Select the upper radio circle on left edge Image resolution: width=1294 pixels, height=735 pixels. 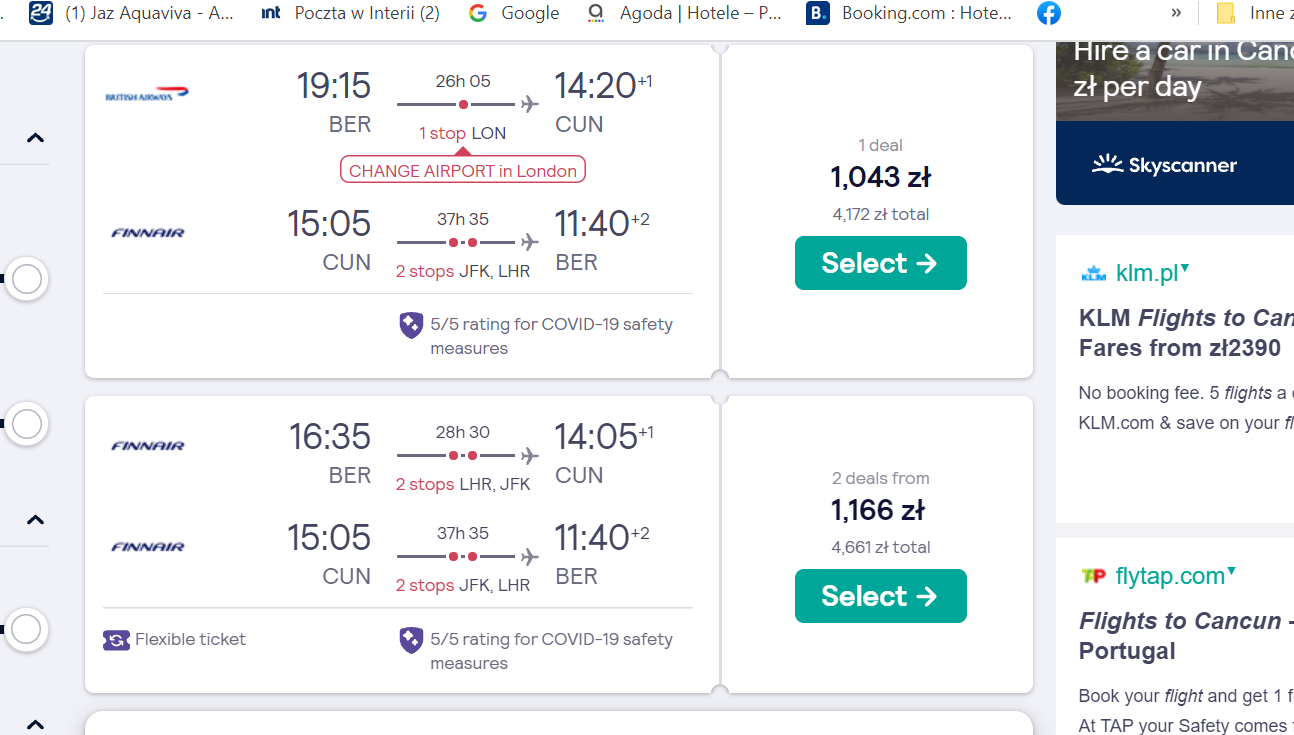(x=27, y=279)
